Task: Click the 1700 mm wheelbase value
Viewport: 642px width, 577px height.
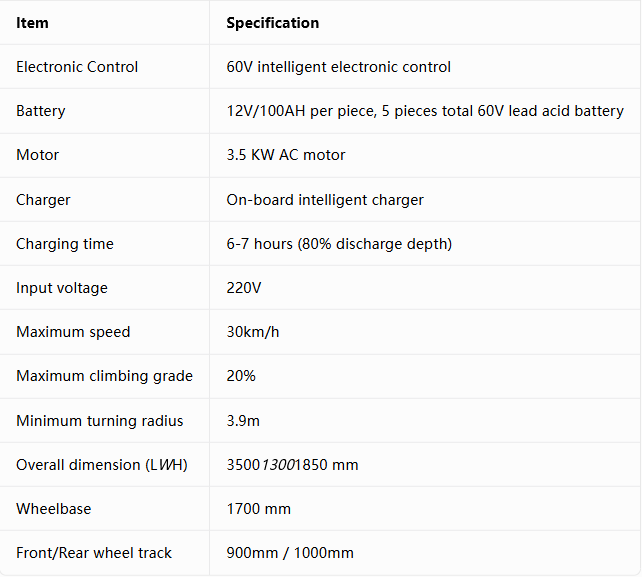Action: (258, 509)
